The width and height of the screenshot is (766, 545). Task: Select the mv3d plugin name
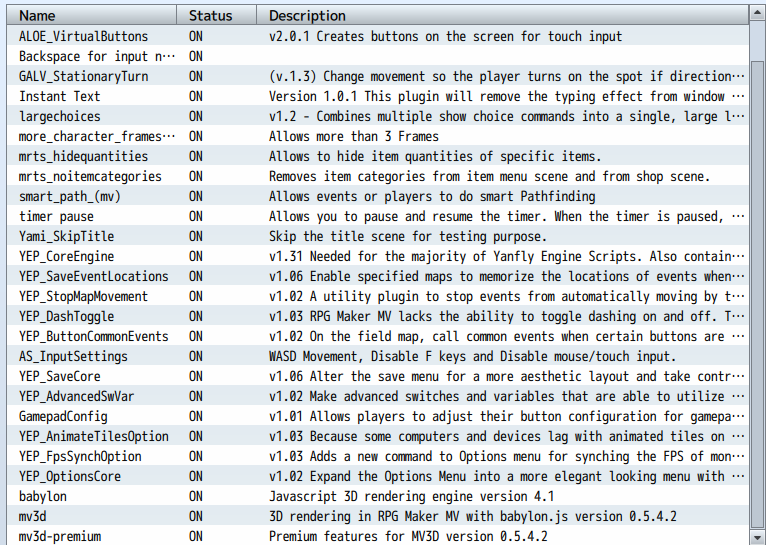tap(33, 517)
